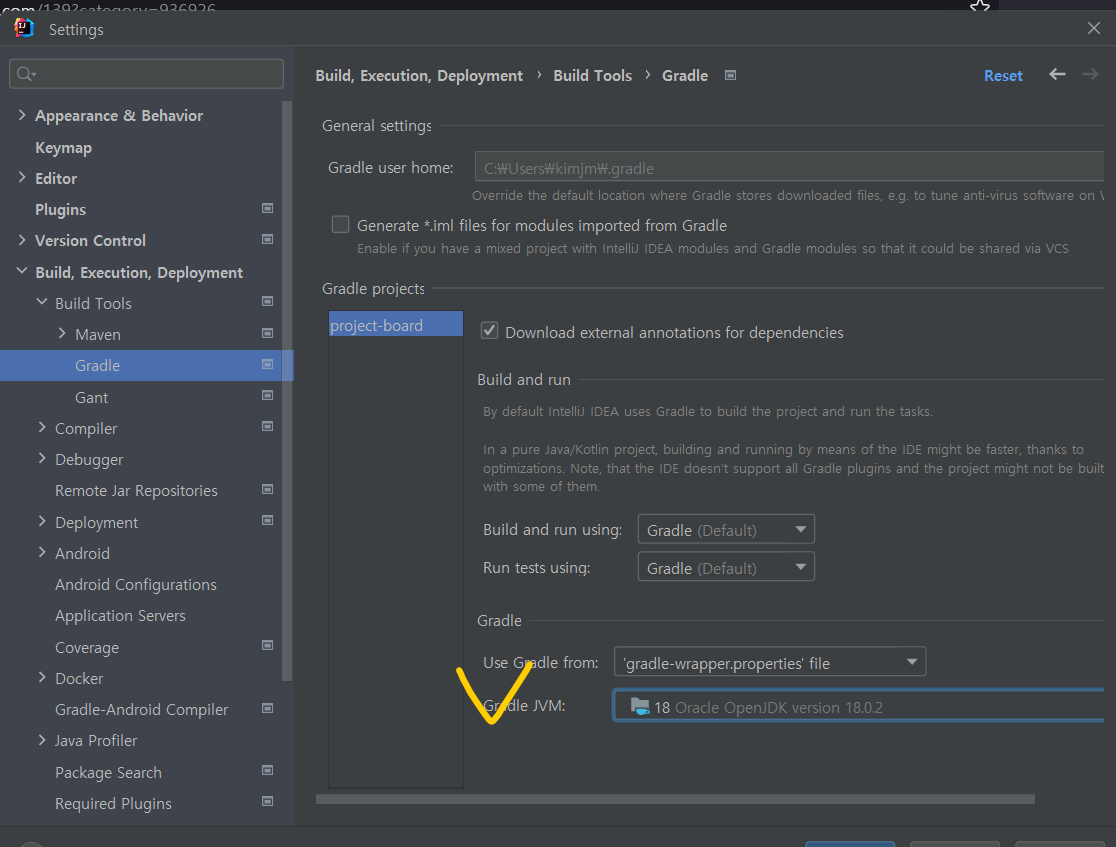Expand the Docker node

[x=42, y=678]
